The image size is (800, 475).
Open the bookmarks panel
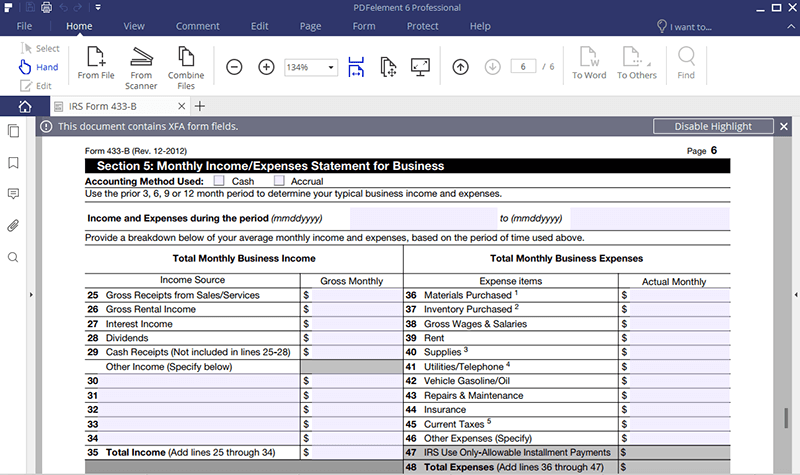[14, 163]
